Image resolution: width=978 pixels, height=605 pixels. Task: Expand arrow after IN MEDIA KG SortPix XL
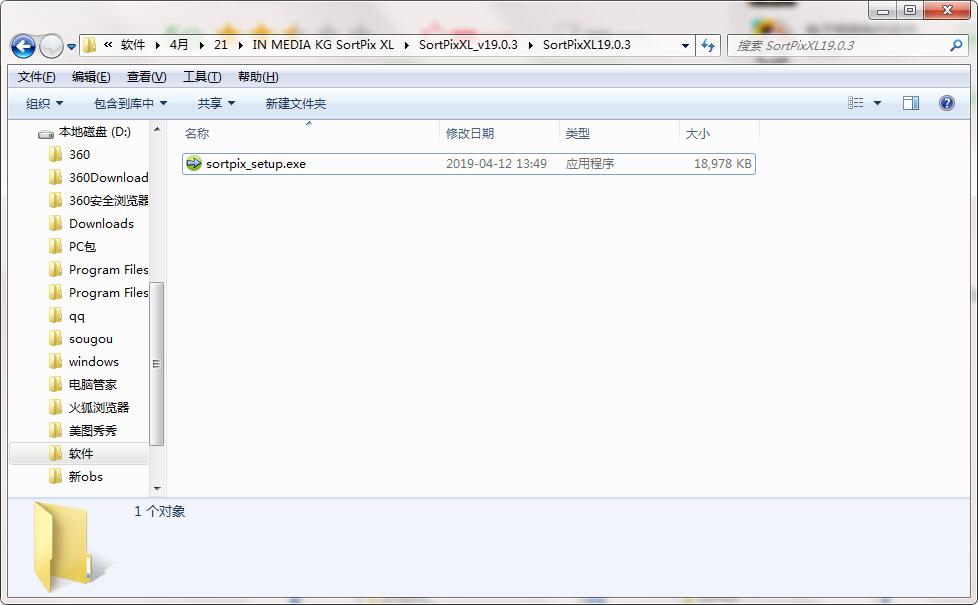[x=406, y=46]
